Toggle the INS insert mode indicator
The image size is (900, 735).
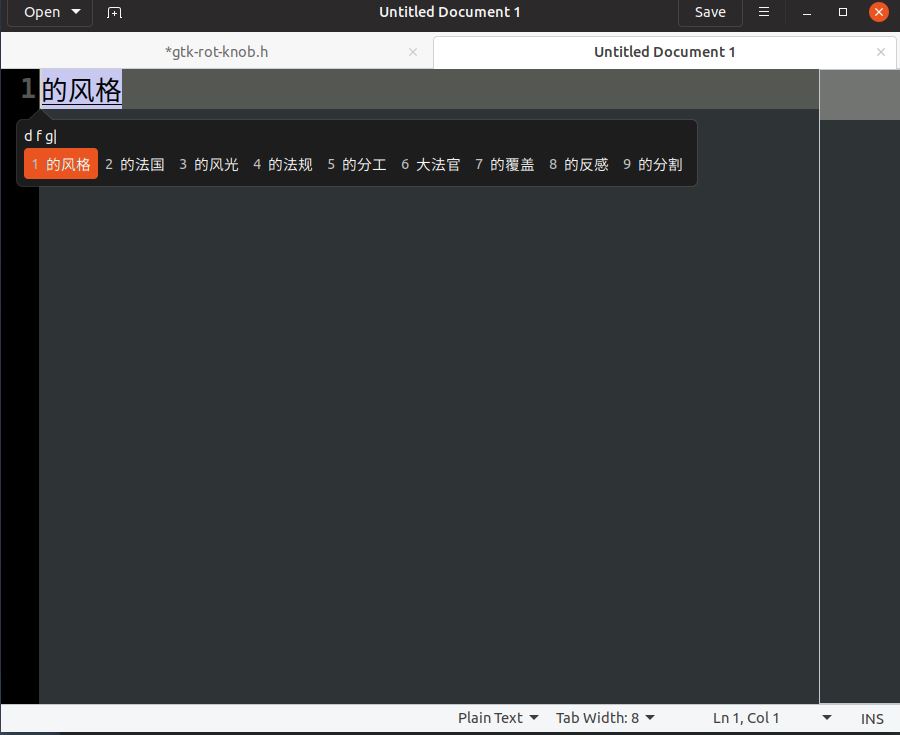click(872, 718)
